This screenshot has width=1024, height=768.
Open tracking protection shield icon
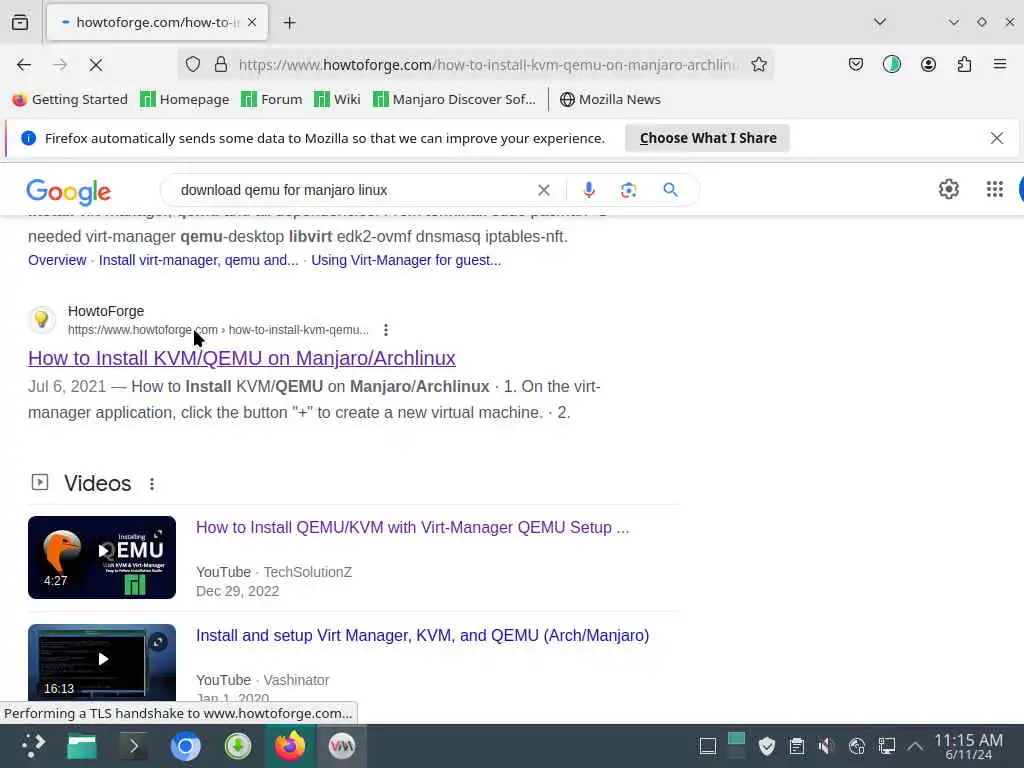pyautogui.click(x=193, y=65)
